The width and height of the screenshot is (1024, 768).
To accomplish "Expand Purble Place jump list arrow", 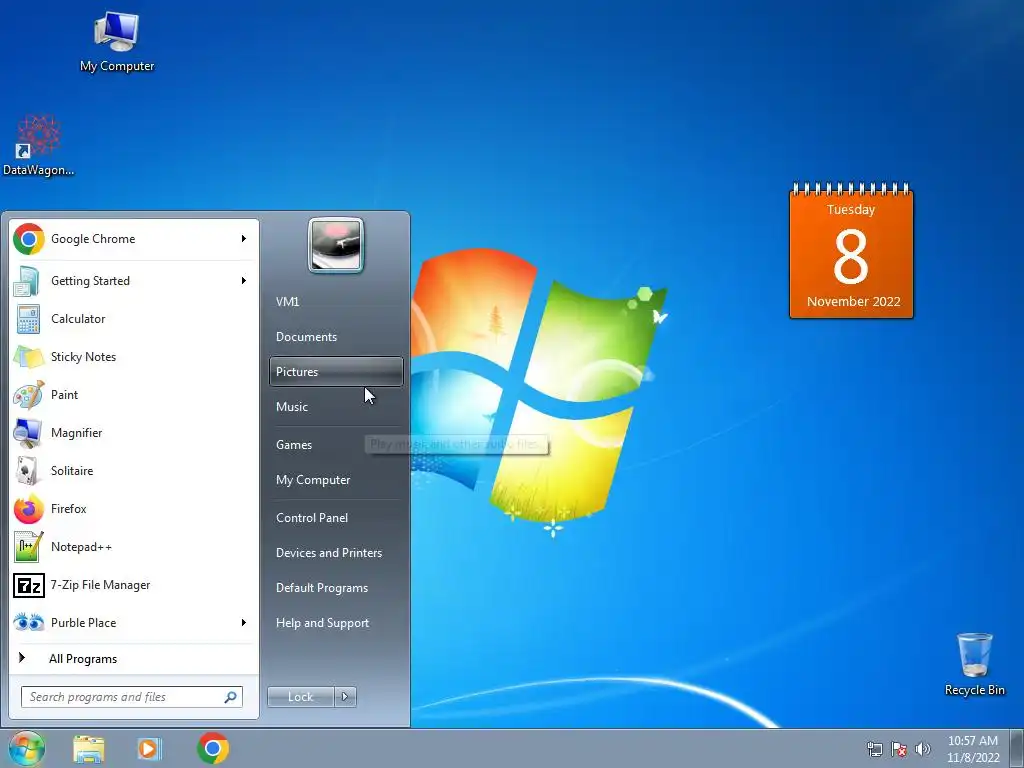I will (244, 622).
